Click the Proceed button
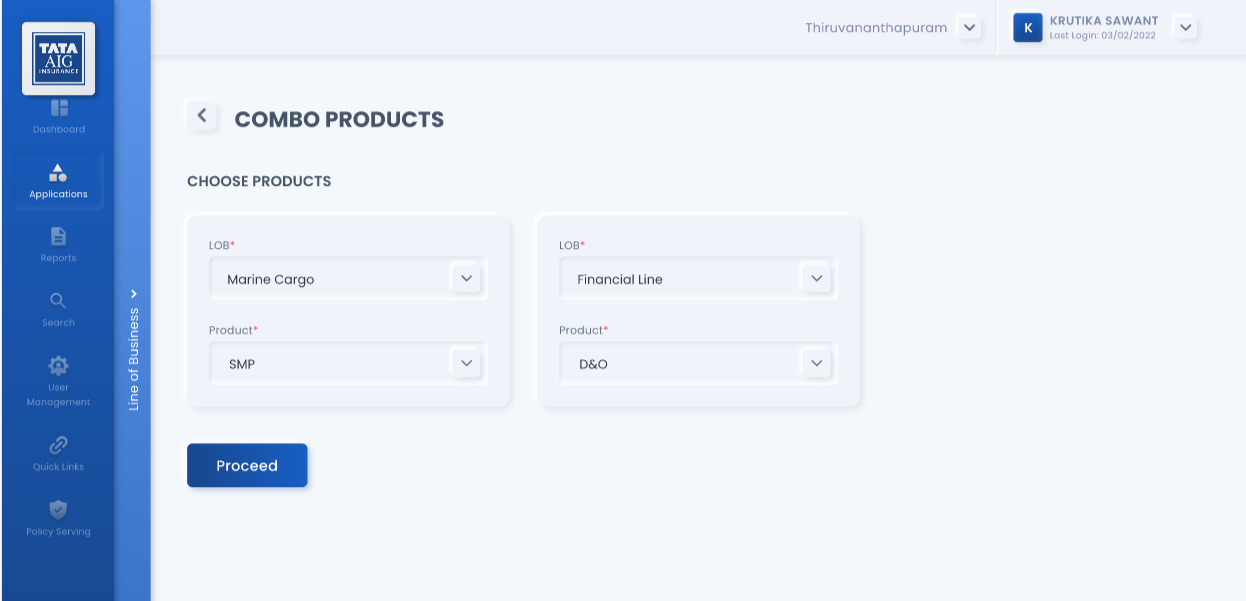1246x601 pixels. point(247,466)
